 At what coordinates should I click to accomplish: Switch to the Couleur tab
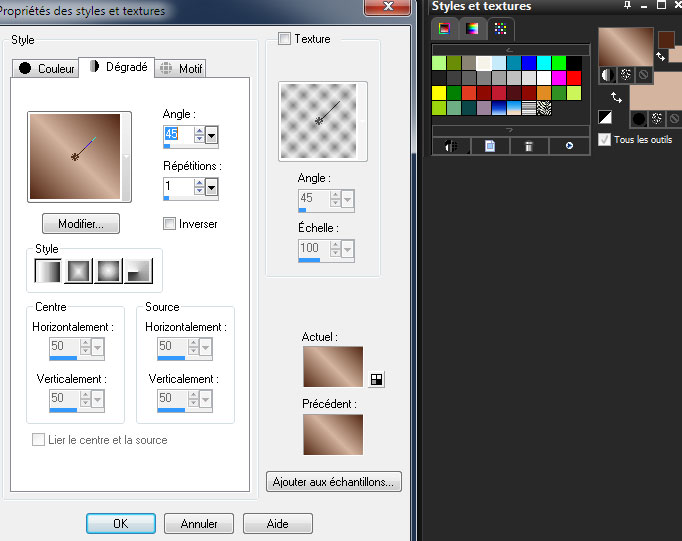(46, 69)
